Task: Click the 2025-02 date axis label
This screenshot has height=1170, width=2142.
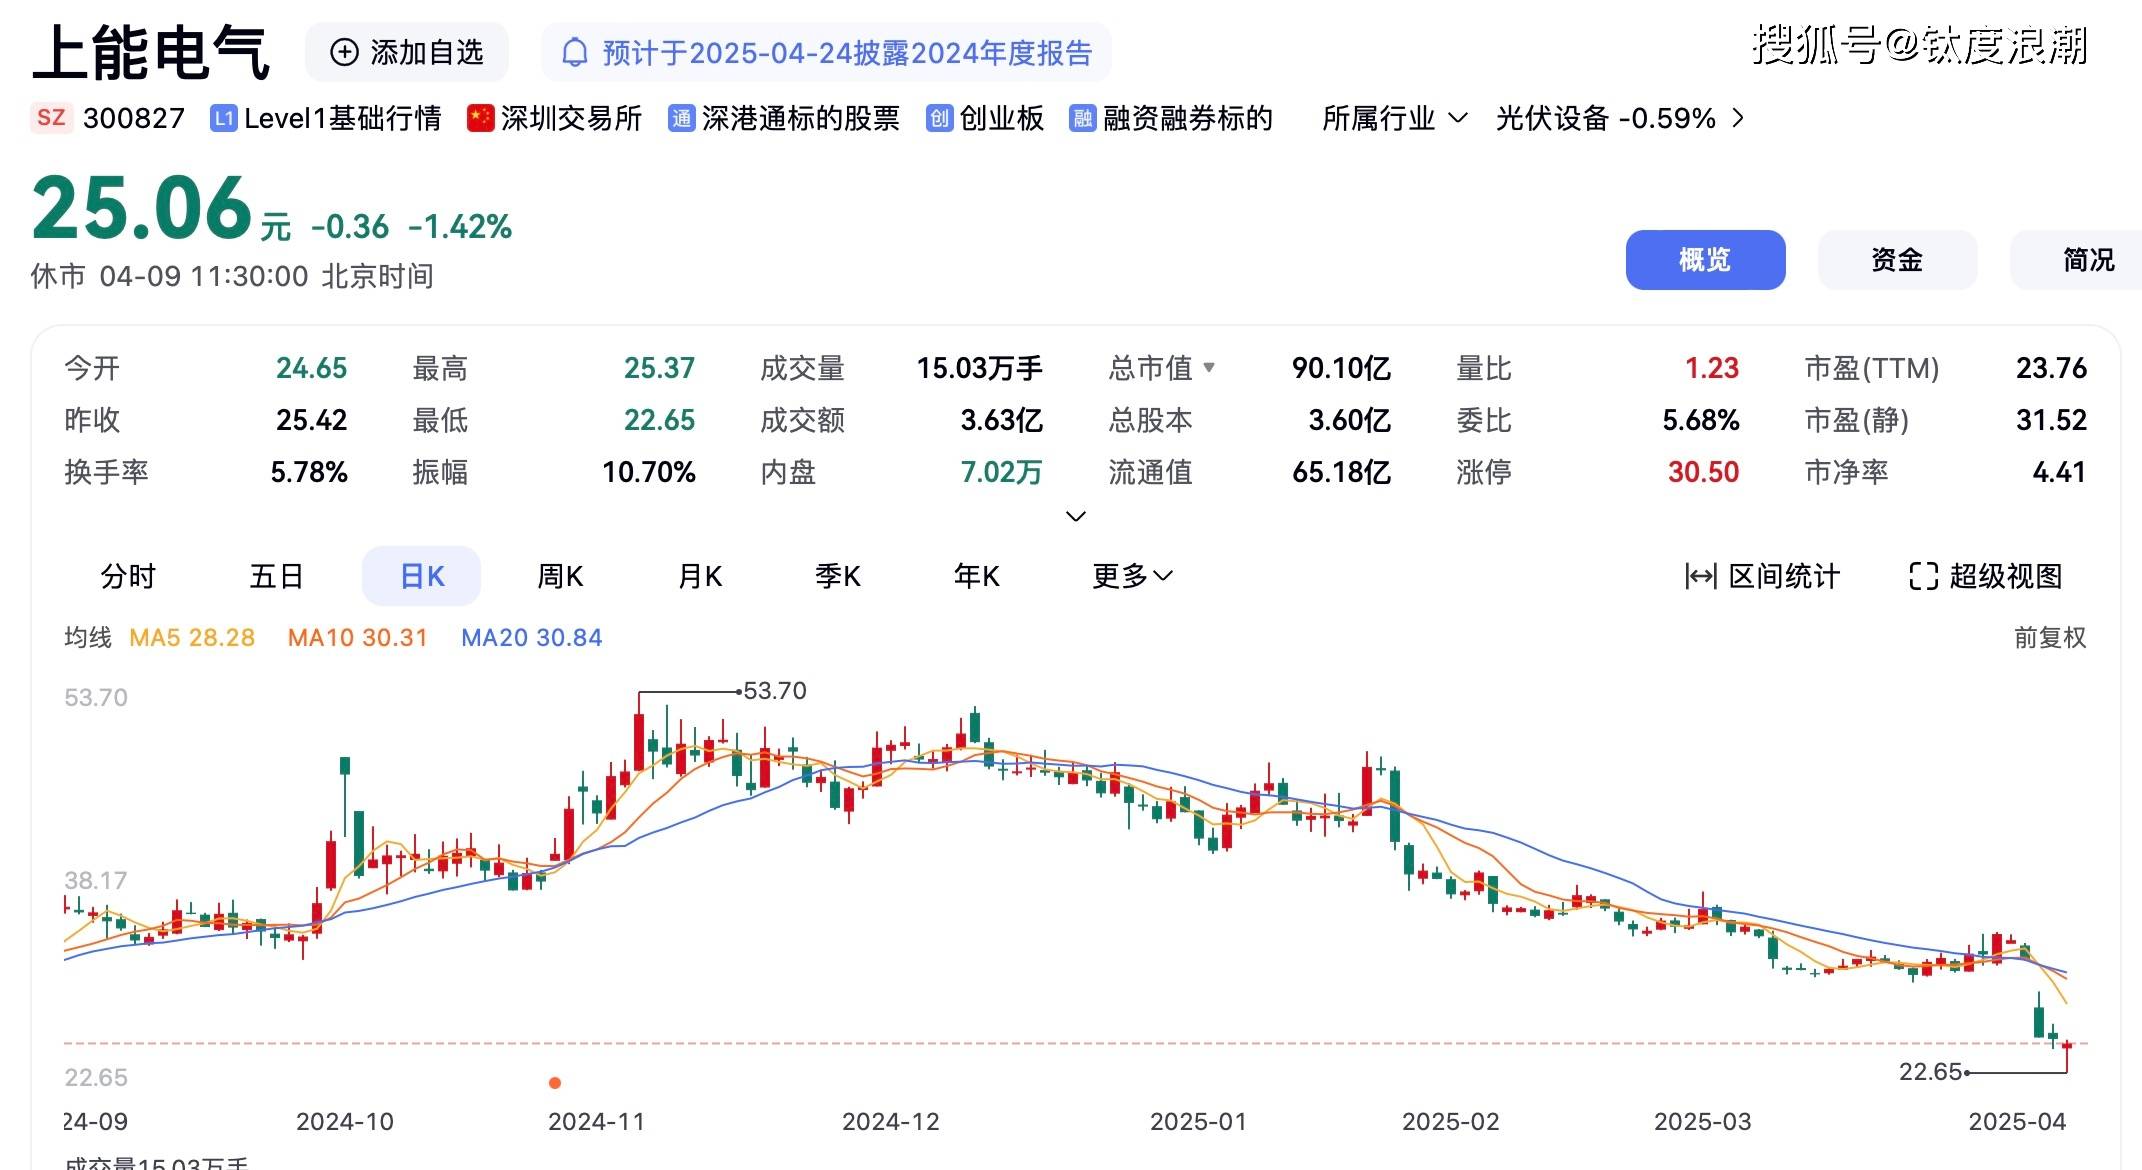Action: pos(1451,1122)
